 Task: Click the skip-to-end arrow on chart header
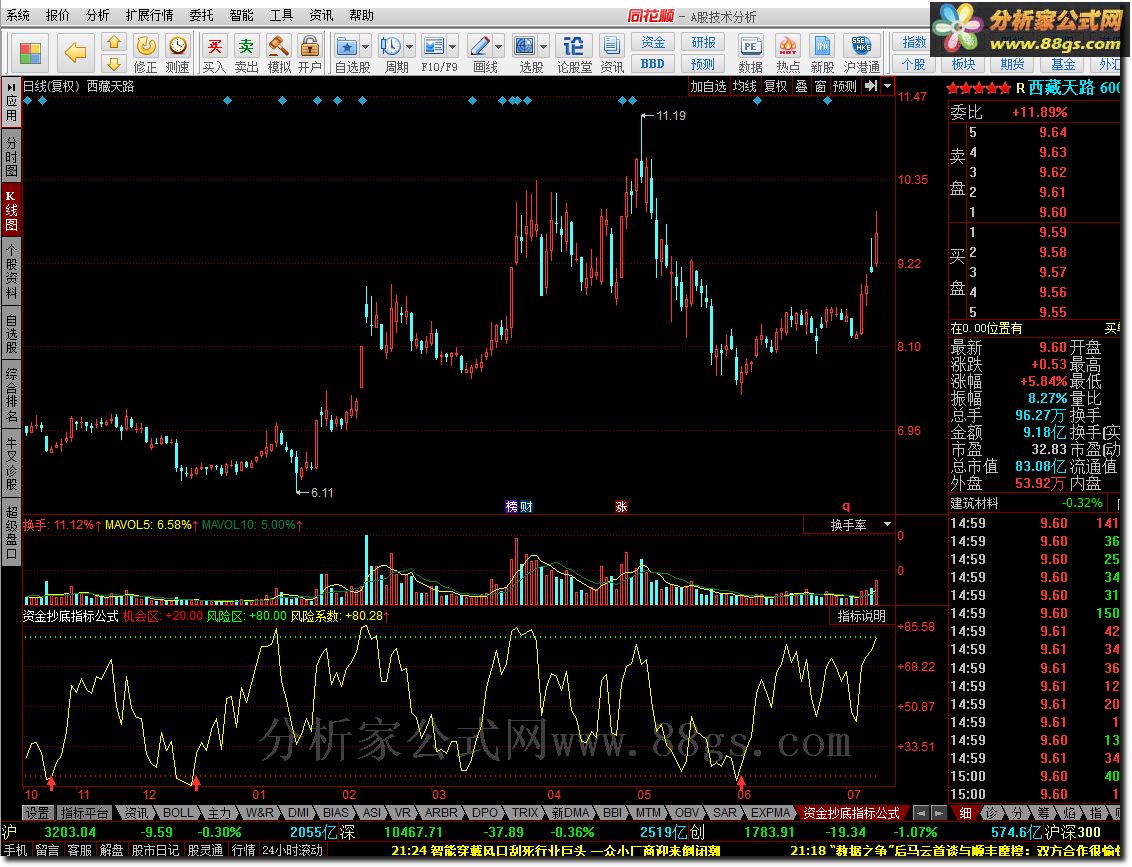coord(871,86)
